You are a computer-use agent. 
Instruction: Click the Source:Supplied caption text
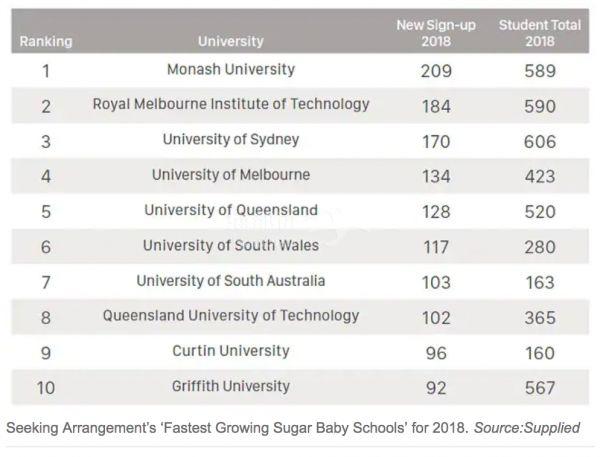coord(527,428)
